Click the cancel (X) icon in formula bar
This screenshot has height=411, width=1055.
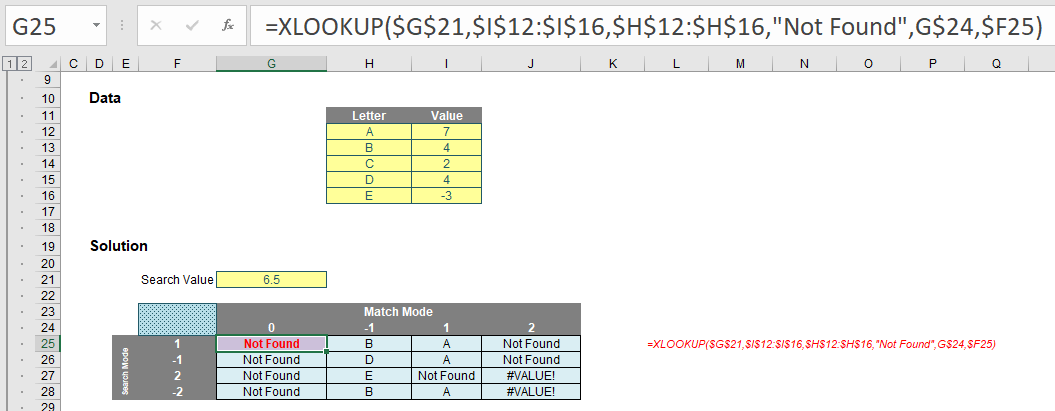pos(155,26)
